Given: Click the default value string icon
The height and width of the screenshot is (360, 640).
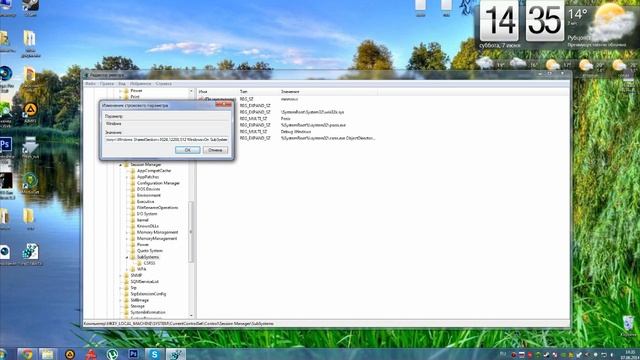Looking at the screenshot, I should 201,99.
